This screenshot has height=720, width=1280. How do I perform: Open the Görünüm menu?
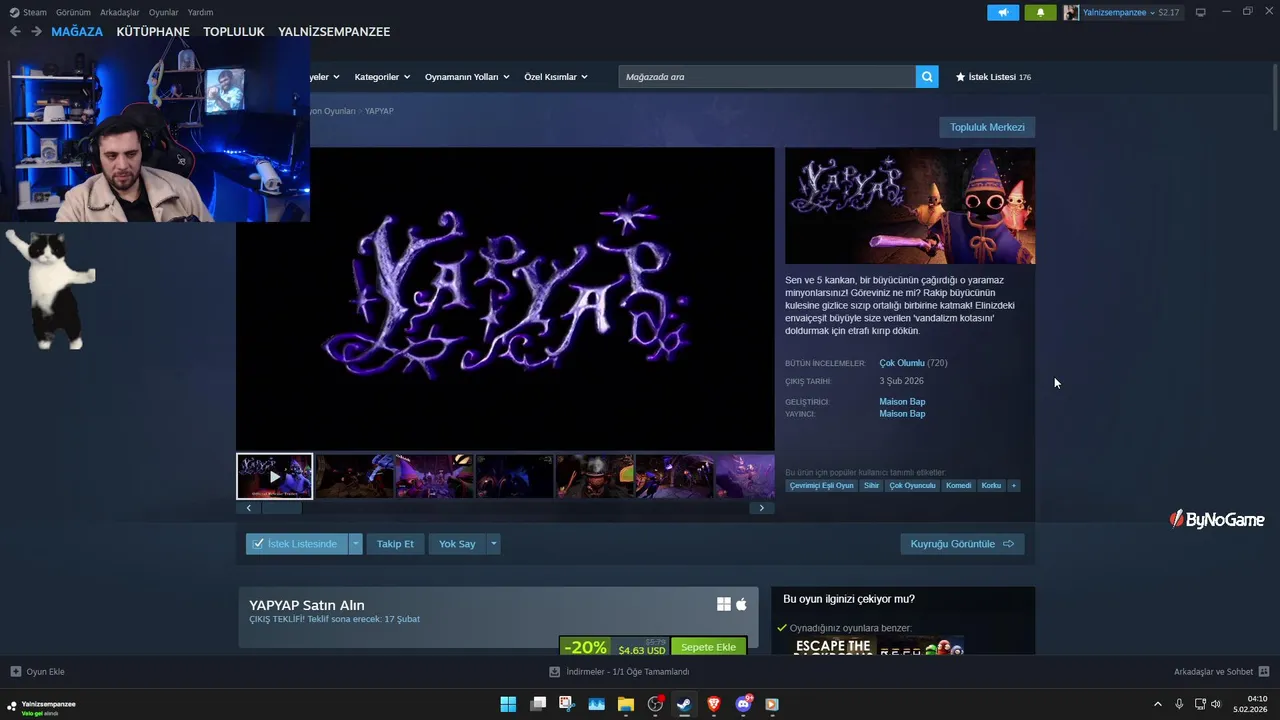tap(73, 12)
